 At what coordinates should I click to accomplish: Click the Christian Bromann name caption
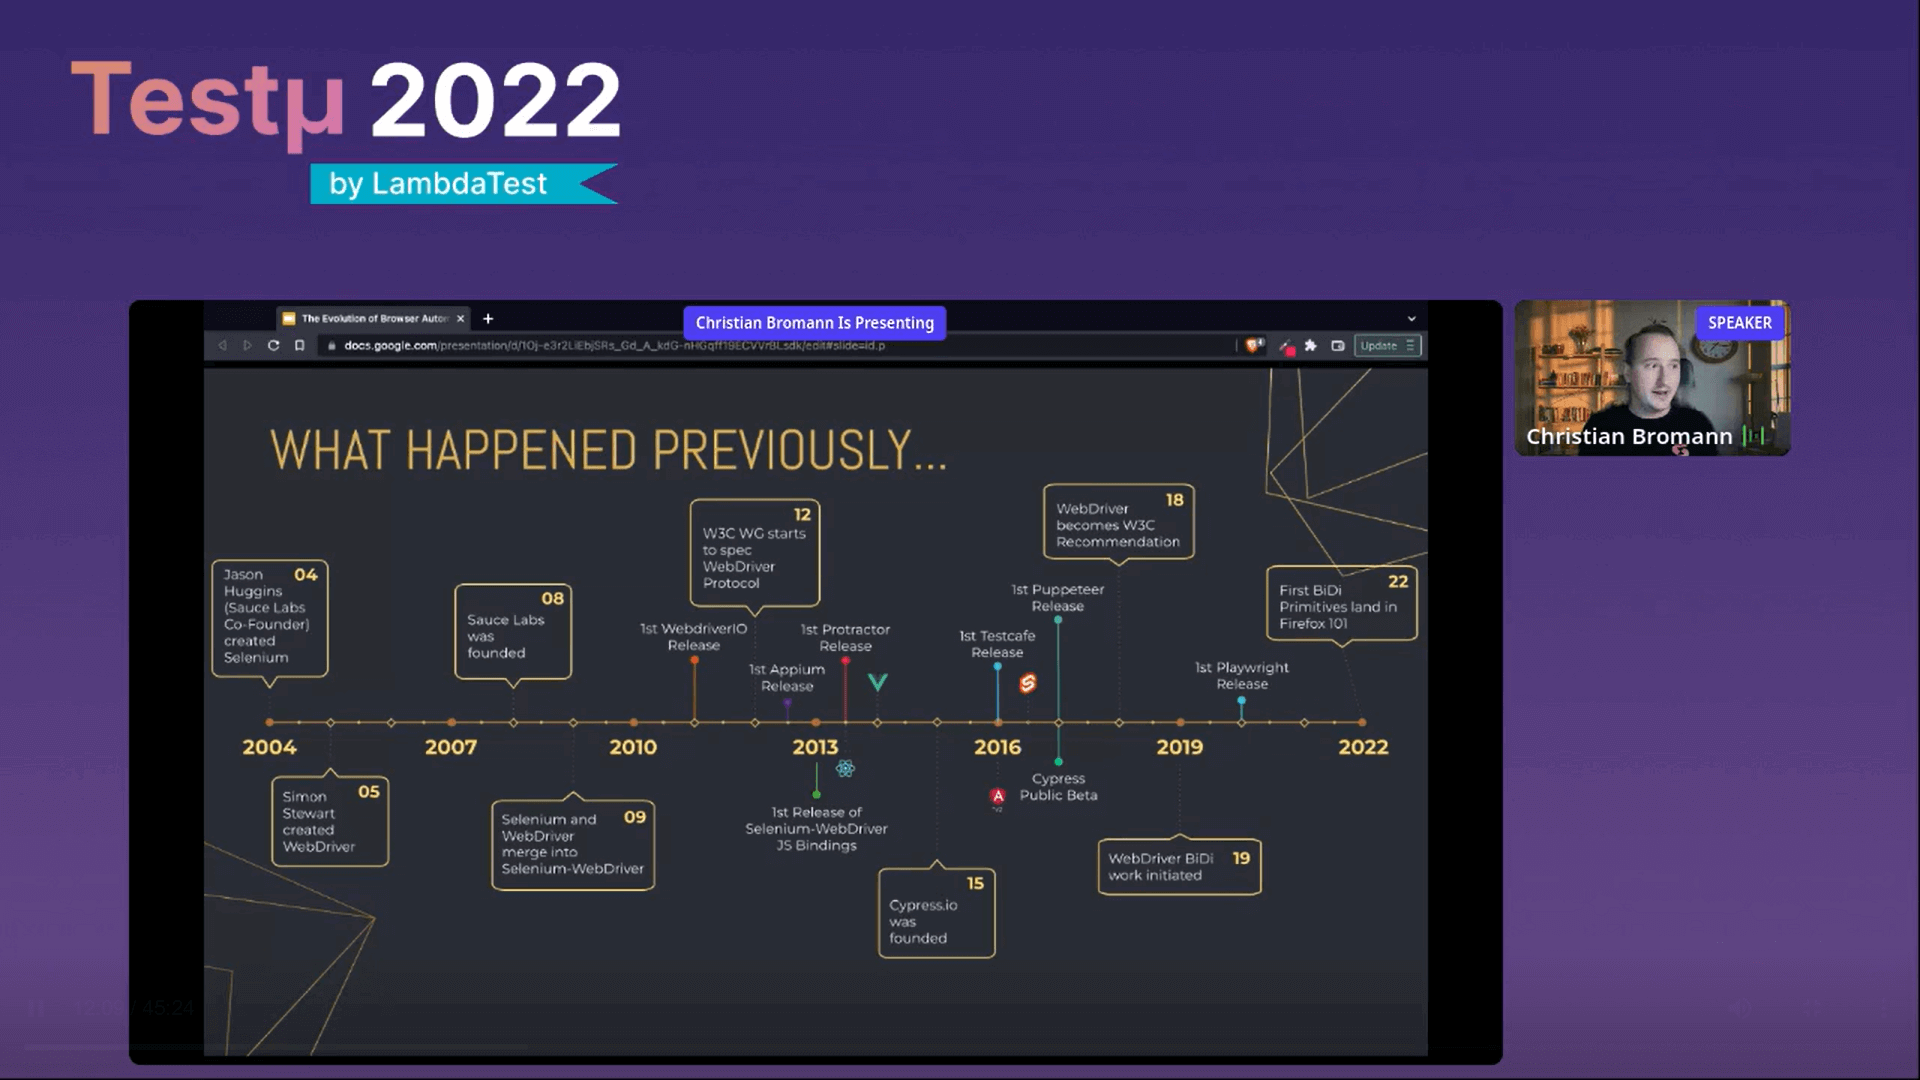coord(1629,437)
